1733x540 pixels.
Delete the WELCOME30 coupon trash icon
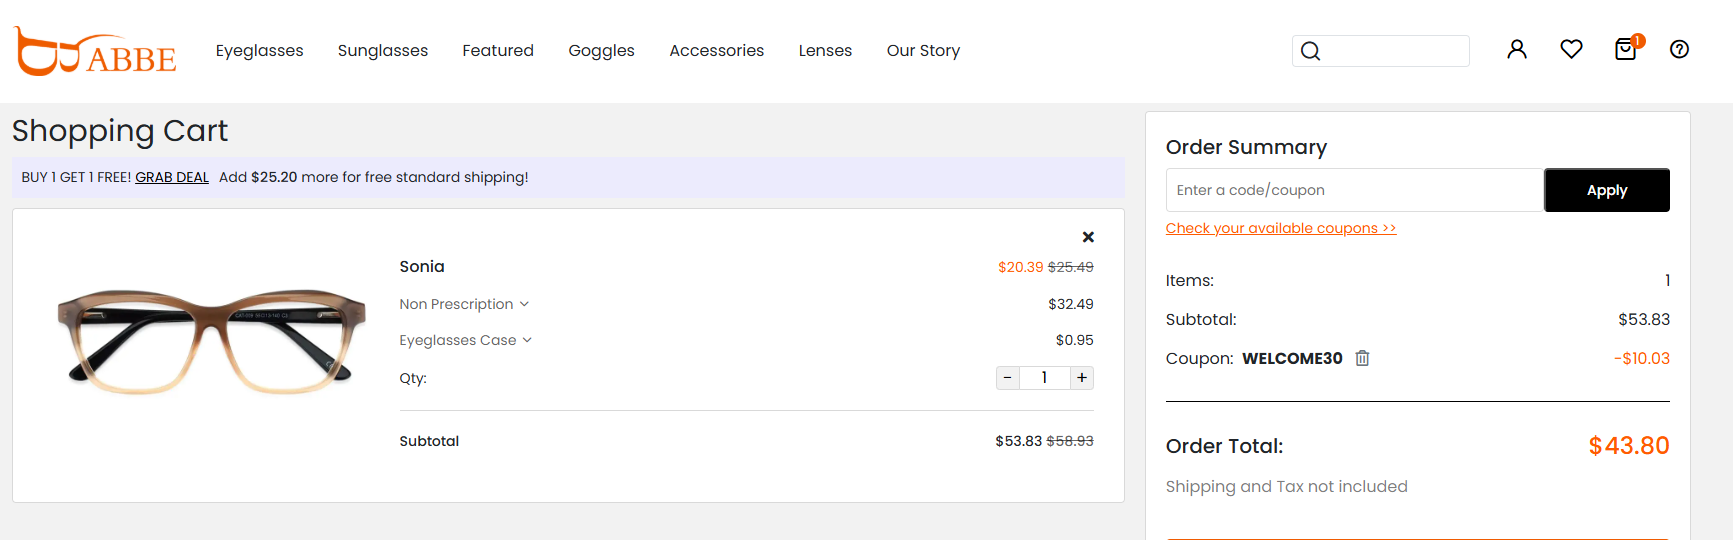1362,358
